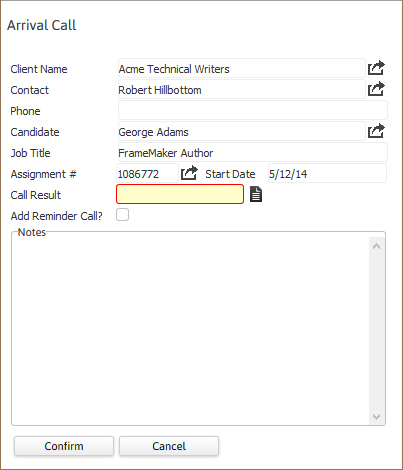Enable the Add Reminder Call checkbox
Image resolution: width=403 pixels, height=470 pixels.
(x=122, y=215)
